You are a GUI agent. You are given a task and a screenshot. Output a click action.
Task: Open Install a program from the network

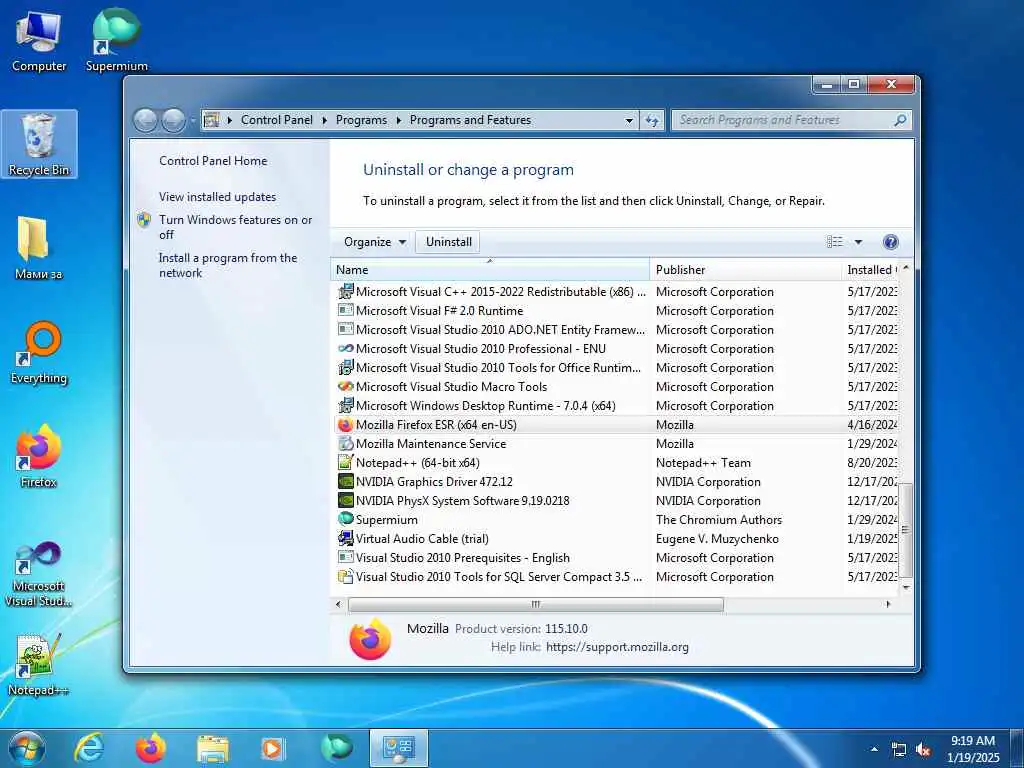tap(227, 265)
